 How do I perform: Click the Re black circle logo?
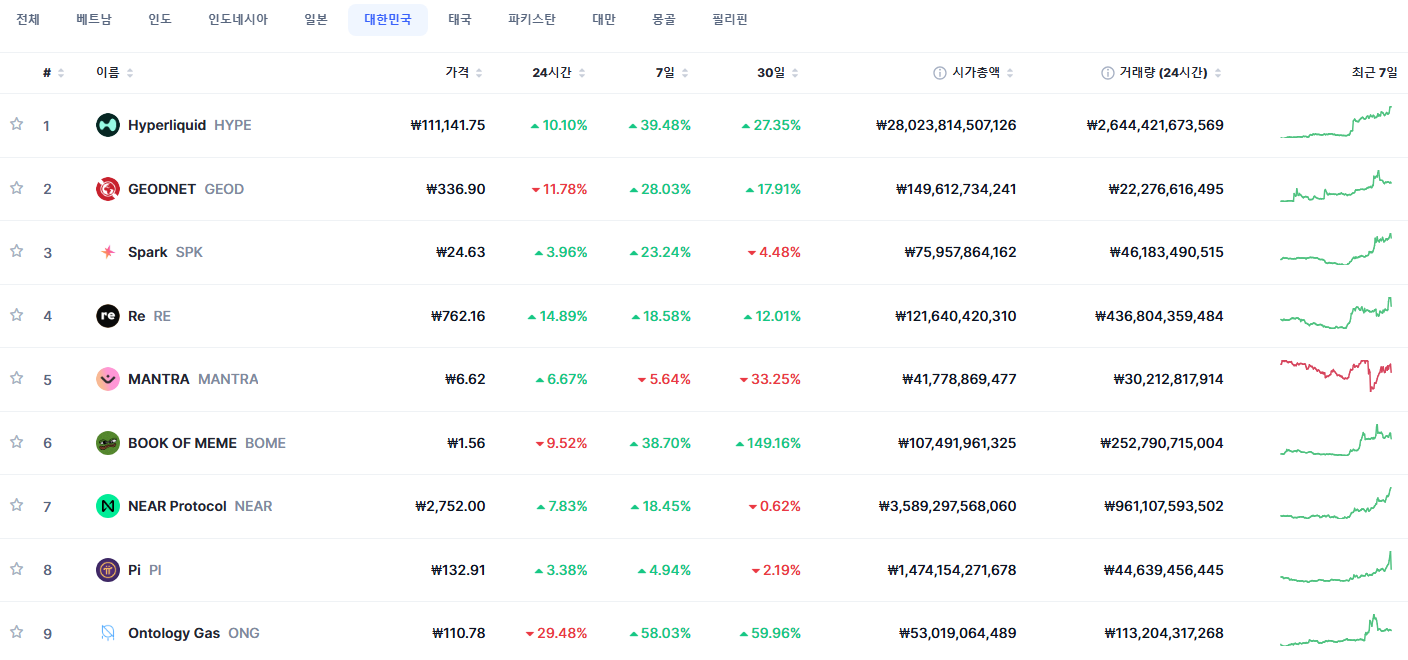point(108,316)
